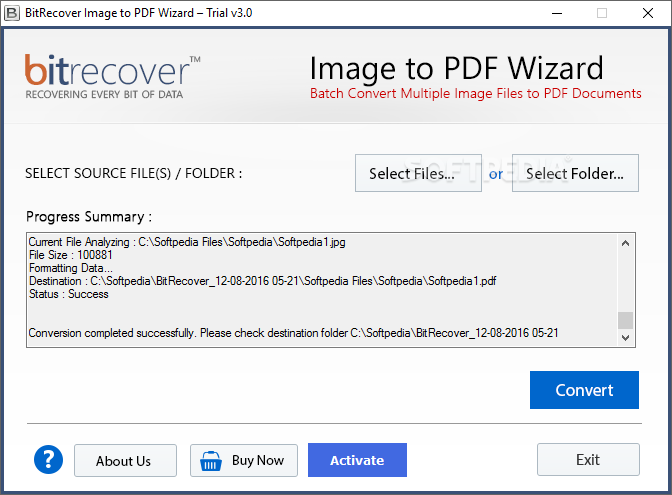The width and height of the screenshot is (672, 495).
Task: Close the BitRecover window
Action: [x=648, y=13]
